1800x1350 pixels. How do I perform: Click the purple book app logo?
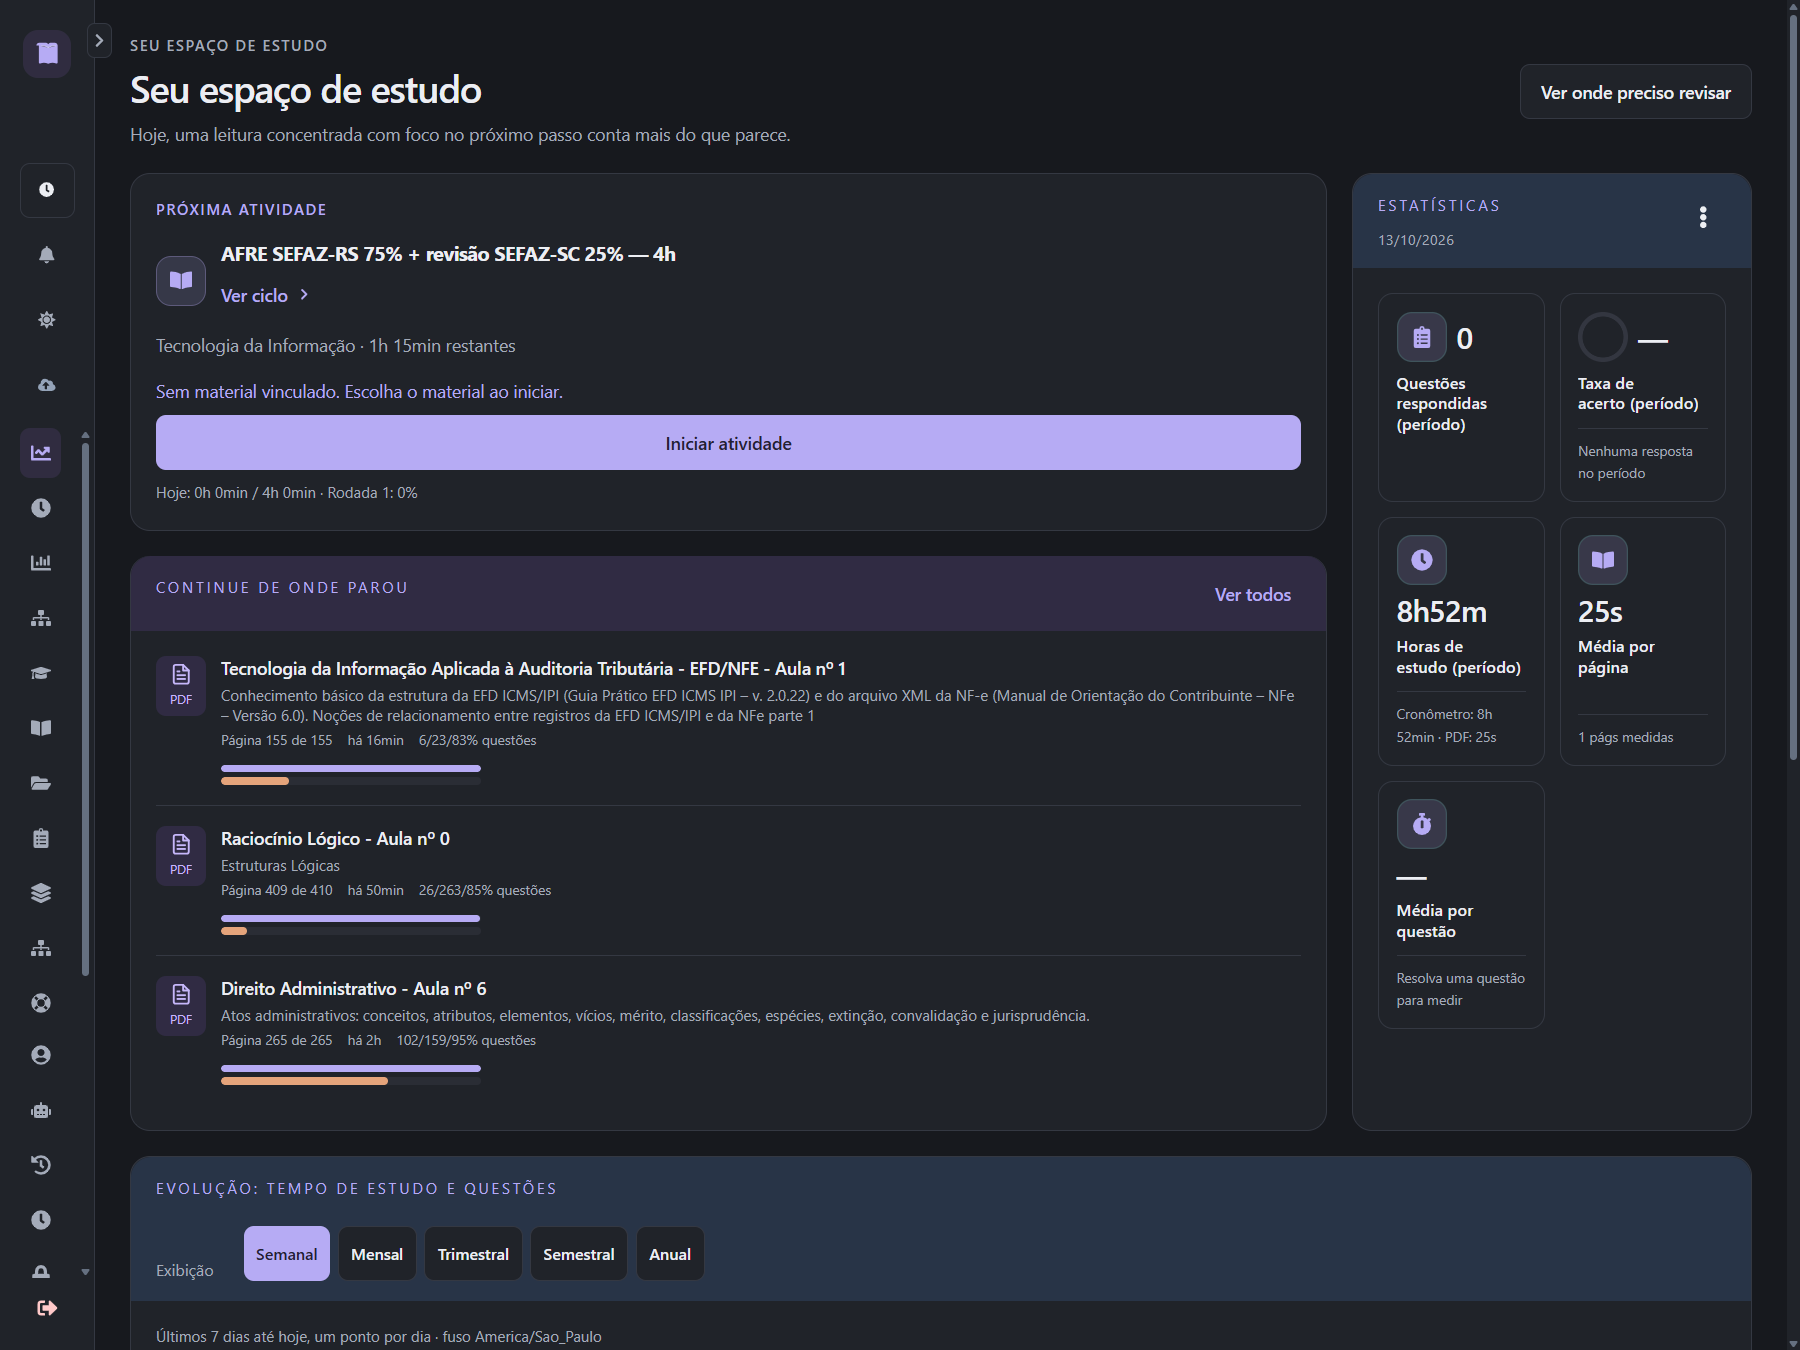tap(47, 53)
